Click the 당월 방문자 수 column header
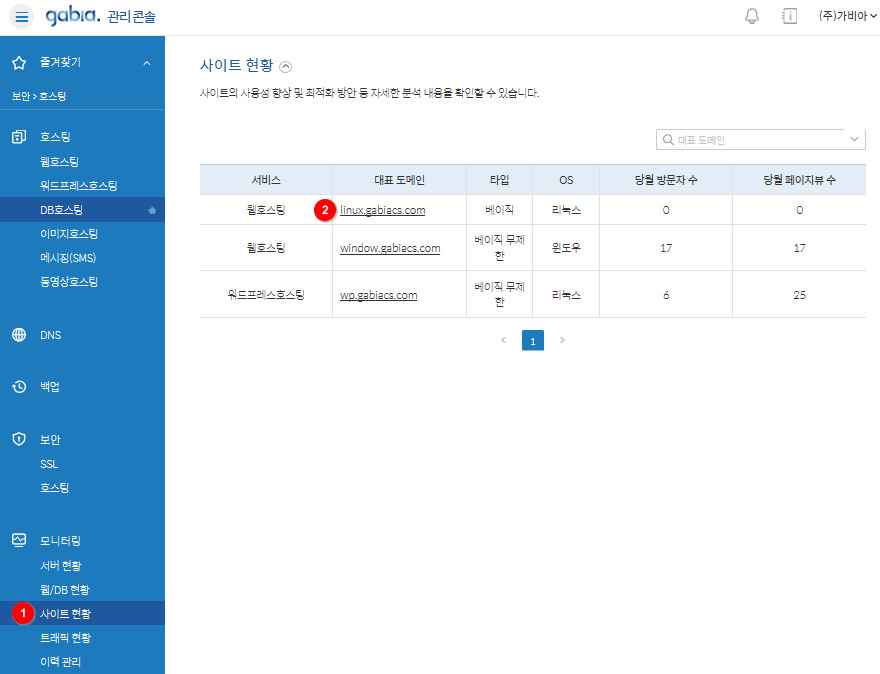Viewport: 880px width, 674px height. (x=666, y=180)
